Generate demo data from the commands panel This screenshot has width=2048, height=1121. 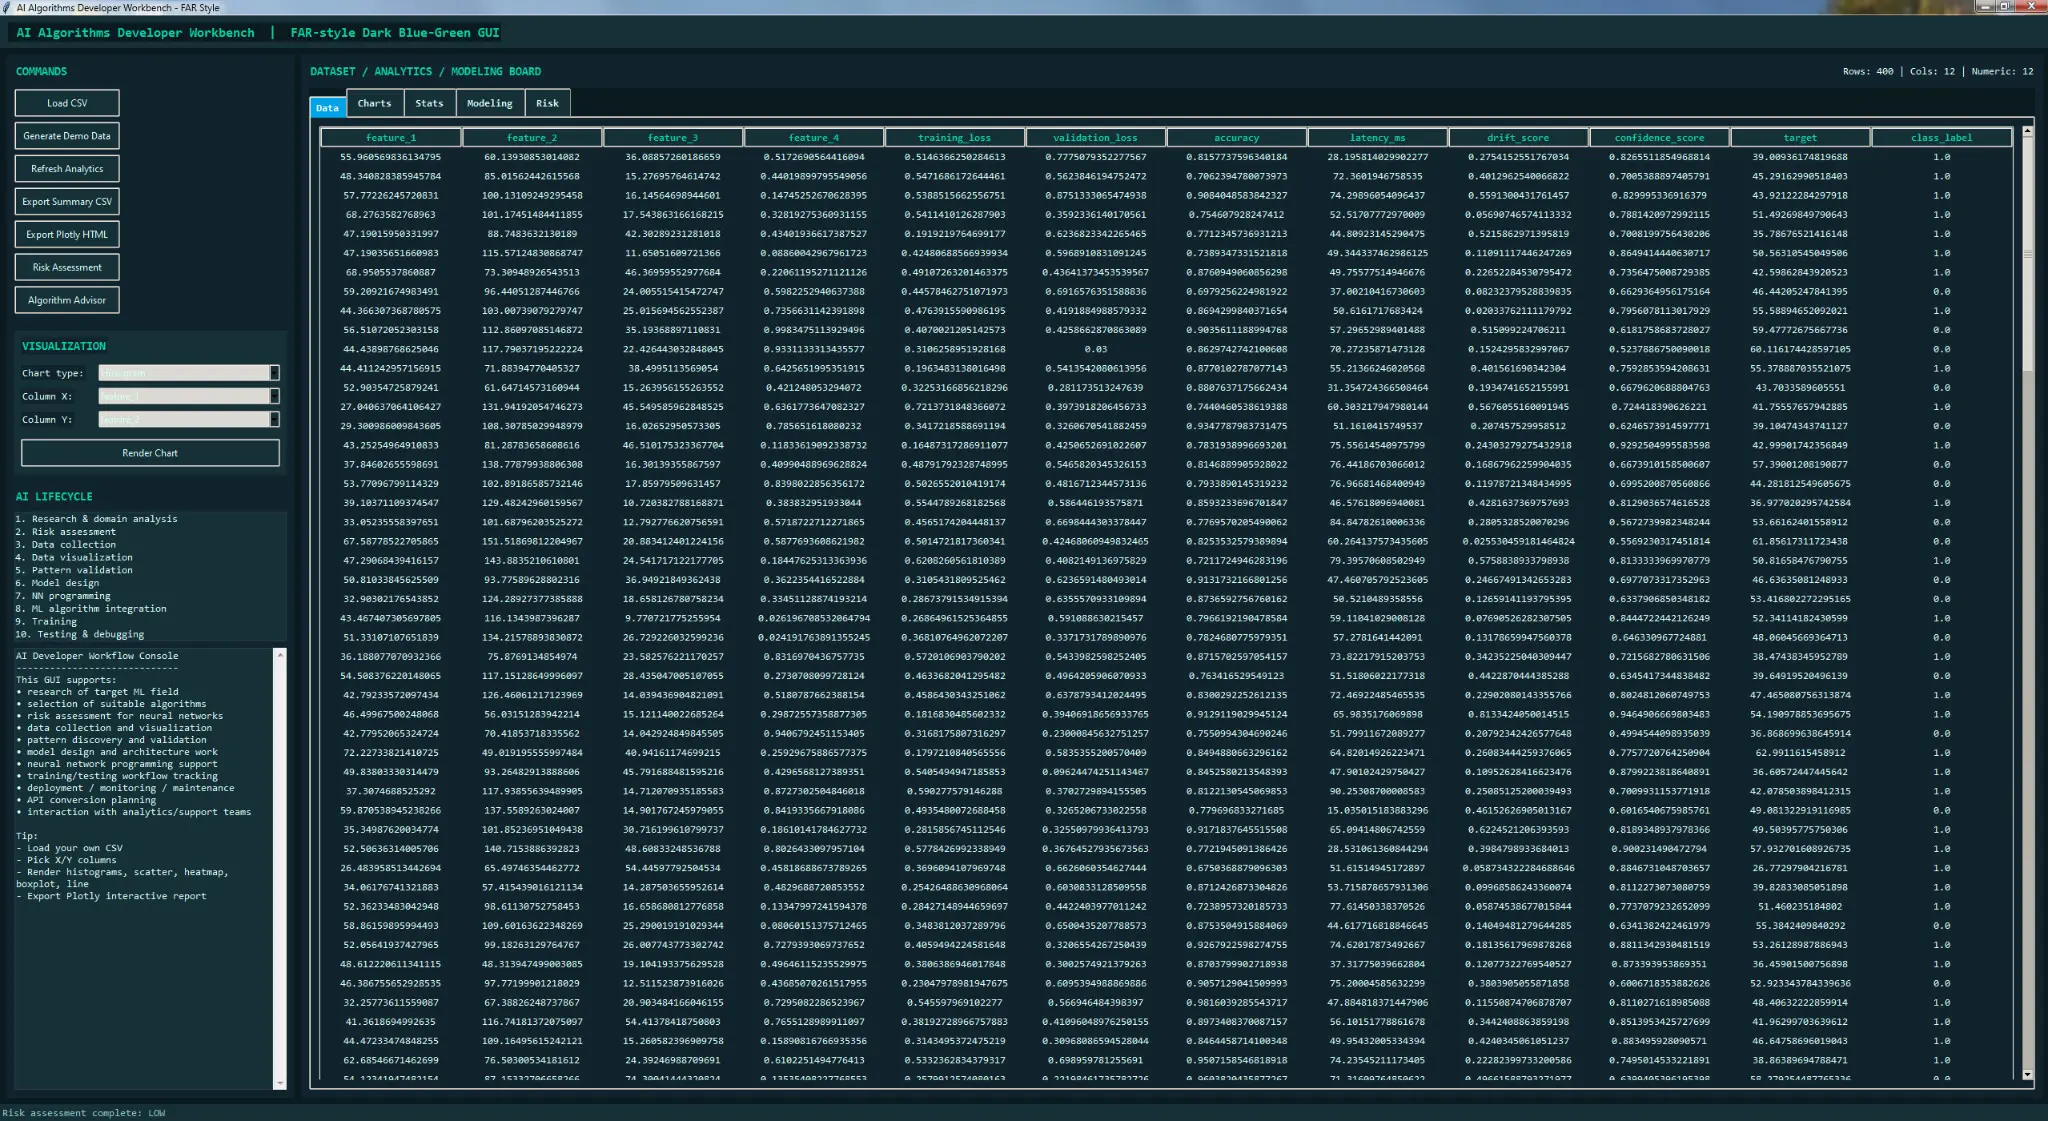click(67, 136)
